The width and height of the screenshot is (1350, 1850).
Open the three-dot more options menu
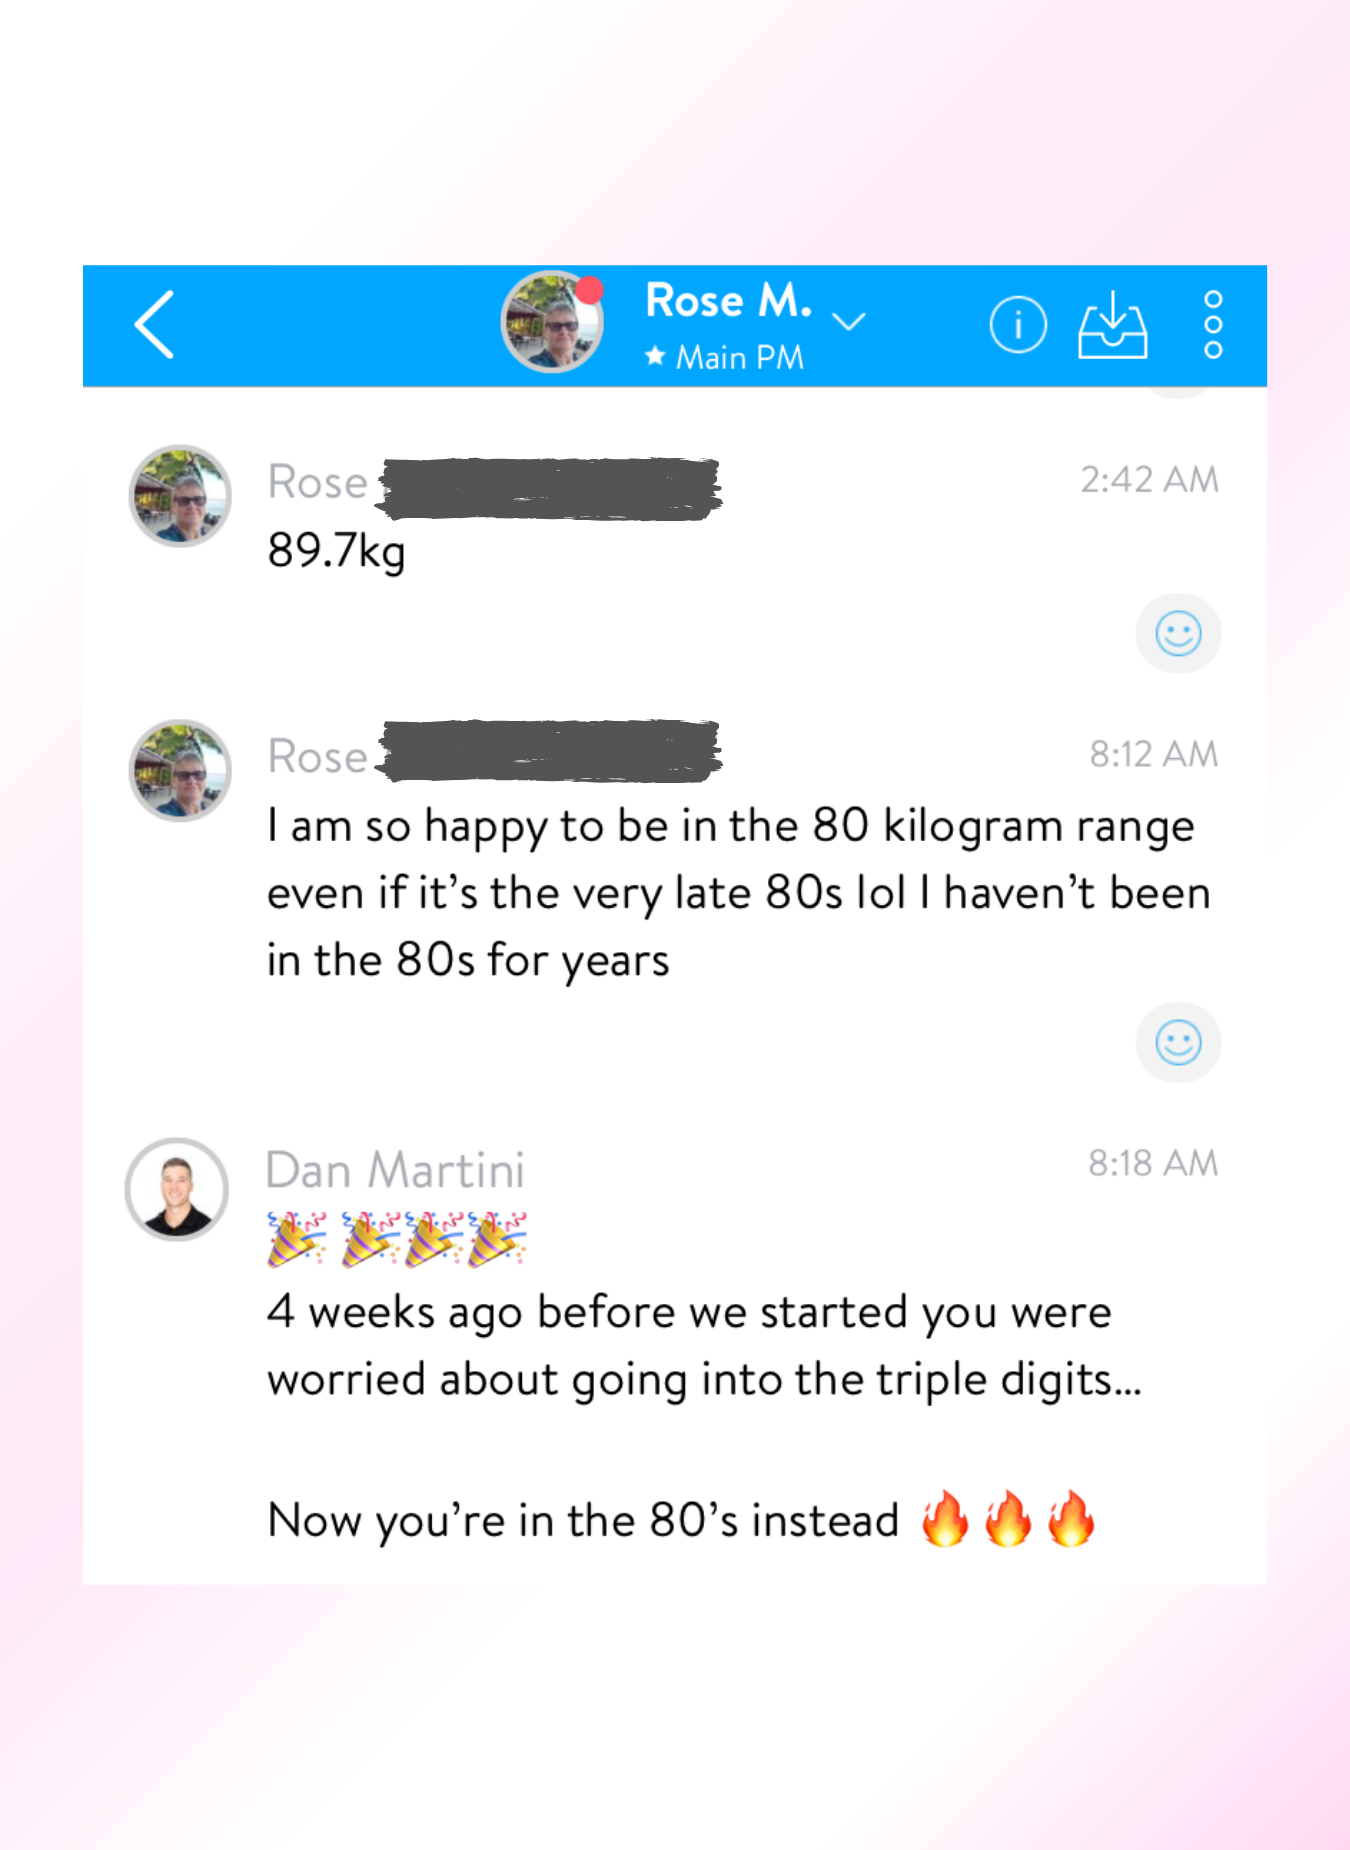point(1213,325)
